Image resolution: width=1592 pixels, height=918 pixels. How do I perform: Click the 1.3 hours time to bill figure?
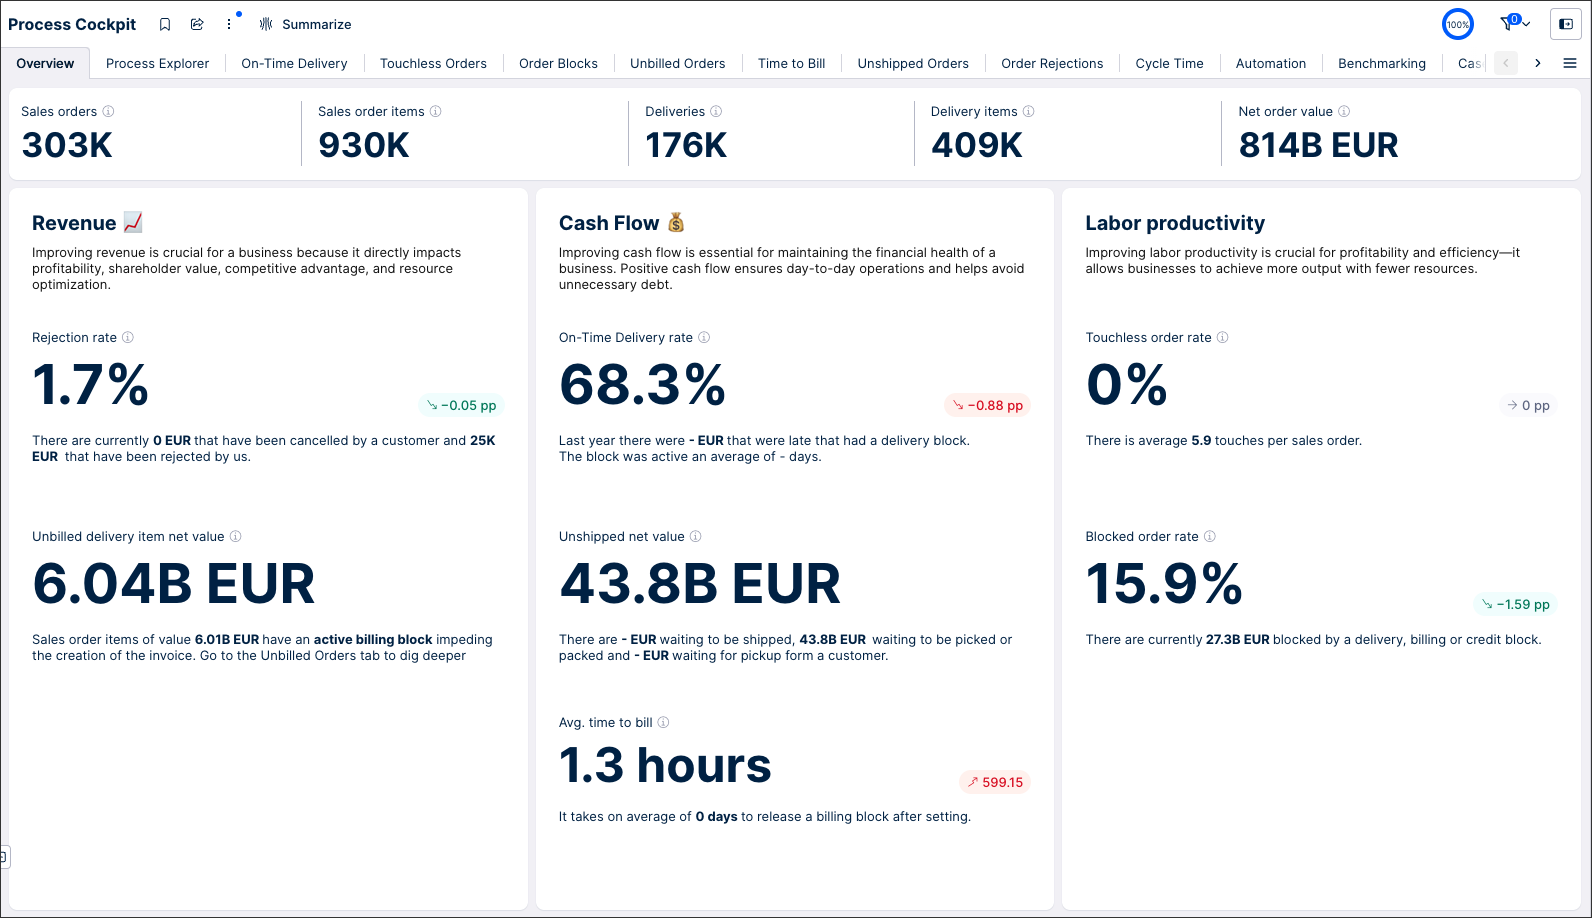[x=665, y=766]
